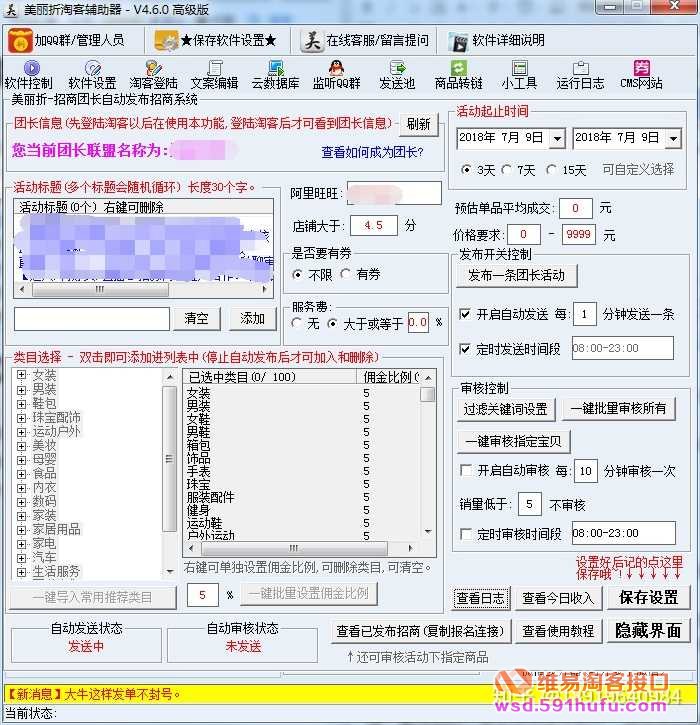
Task: Open 查看今日收入 button
Action: tap(559, 598)
